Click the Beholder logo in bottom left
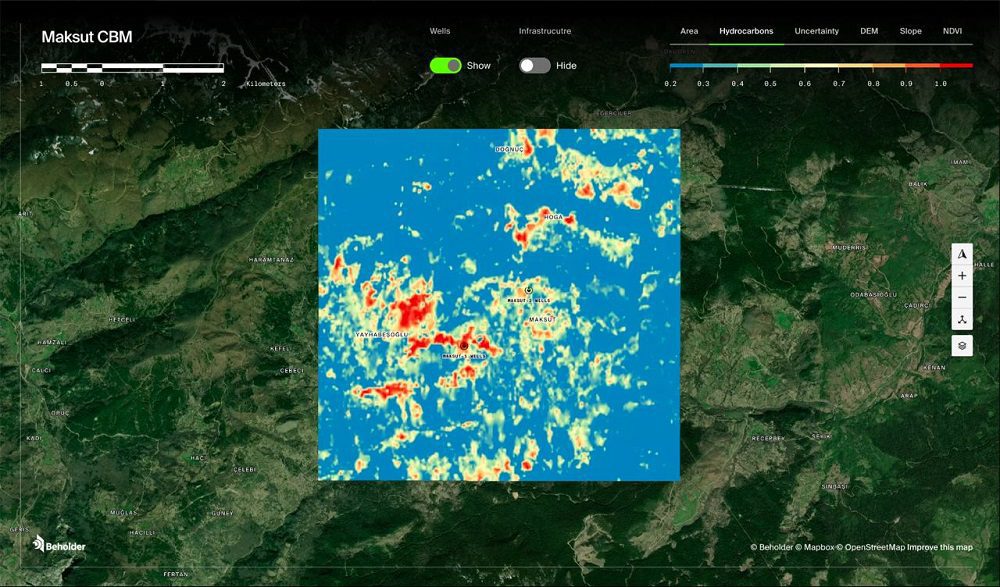Image resolution: width=1000 pixels, height=587 pixels. (59, 544)
